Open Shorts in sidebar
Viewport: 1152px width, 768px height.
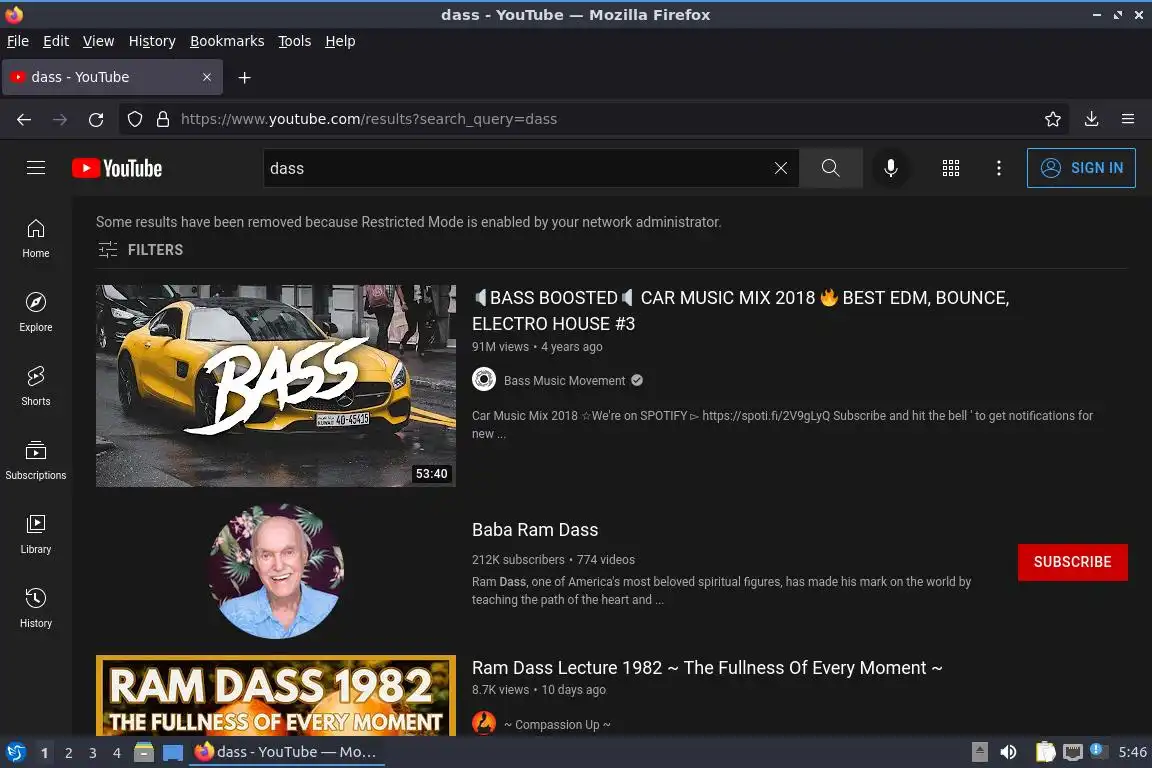(x=36, y=387)
